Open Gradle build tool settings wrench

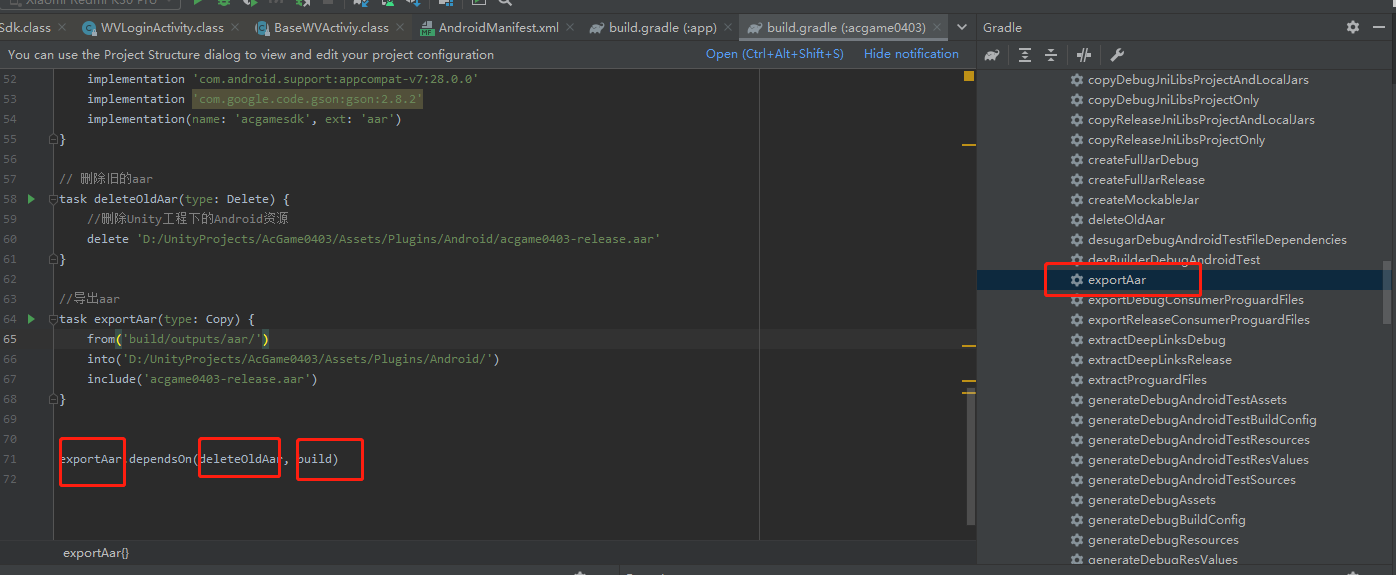point(1117,55)
